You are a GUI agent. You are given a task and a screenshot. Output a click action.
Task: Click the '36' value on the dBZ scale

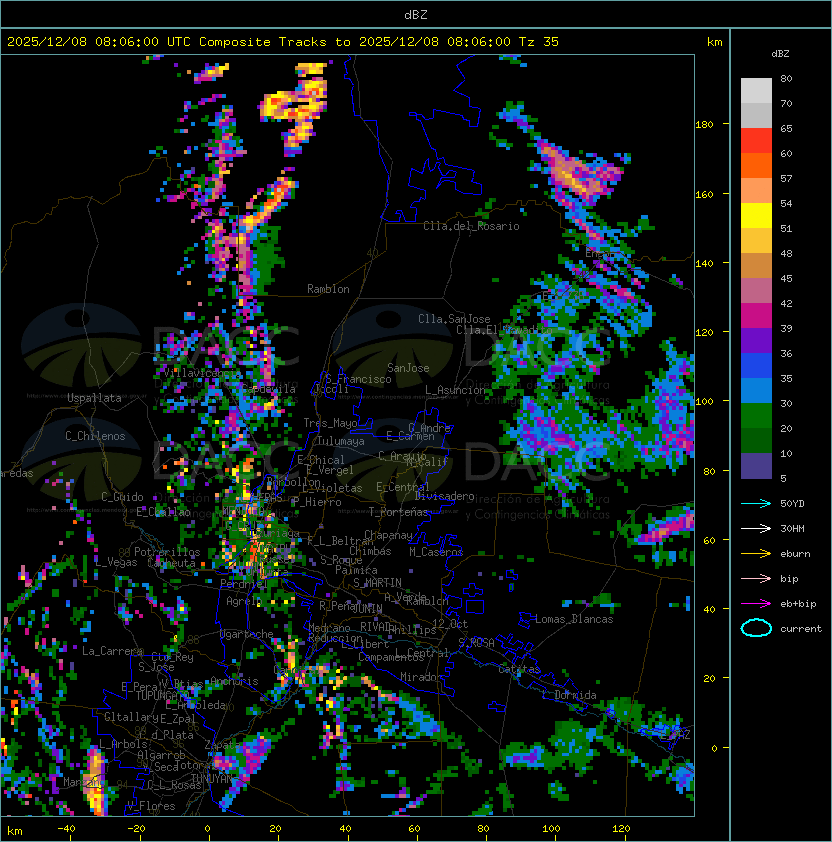click(786, 353)
